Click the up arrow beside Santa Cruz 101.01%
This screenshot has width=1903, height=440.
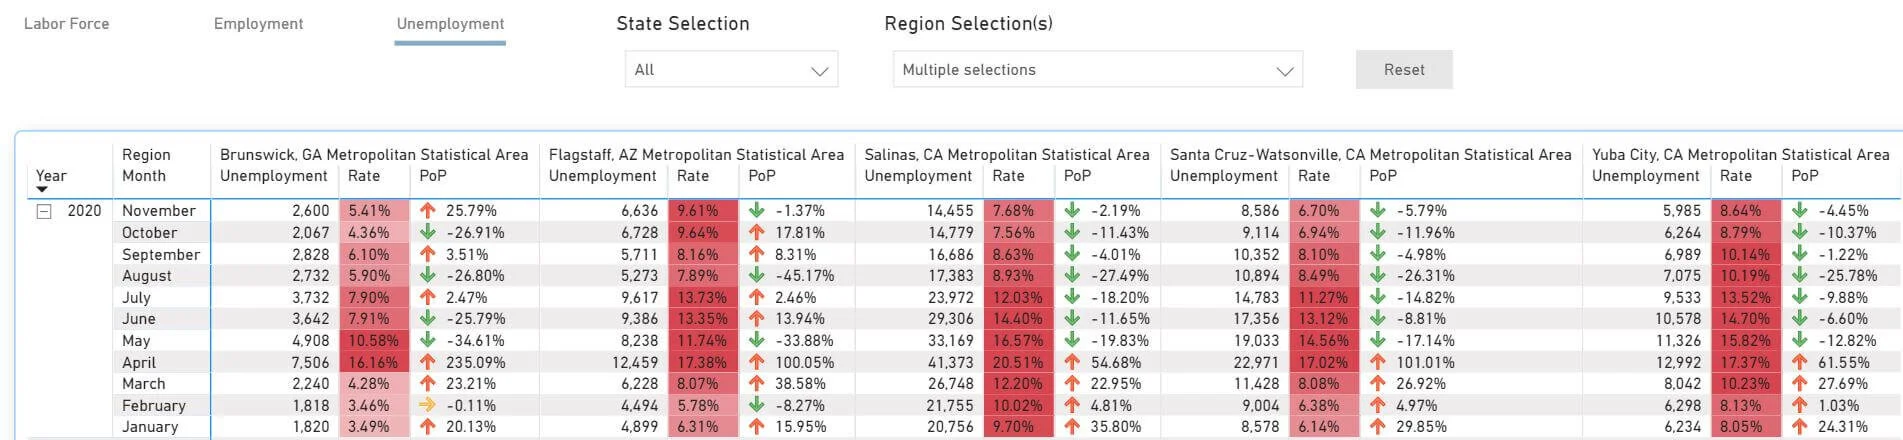tap(1378, 363)
